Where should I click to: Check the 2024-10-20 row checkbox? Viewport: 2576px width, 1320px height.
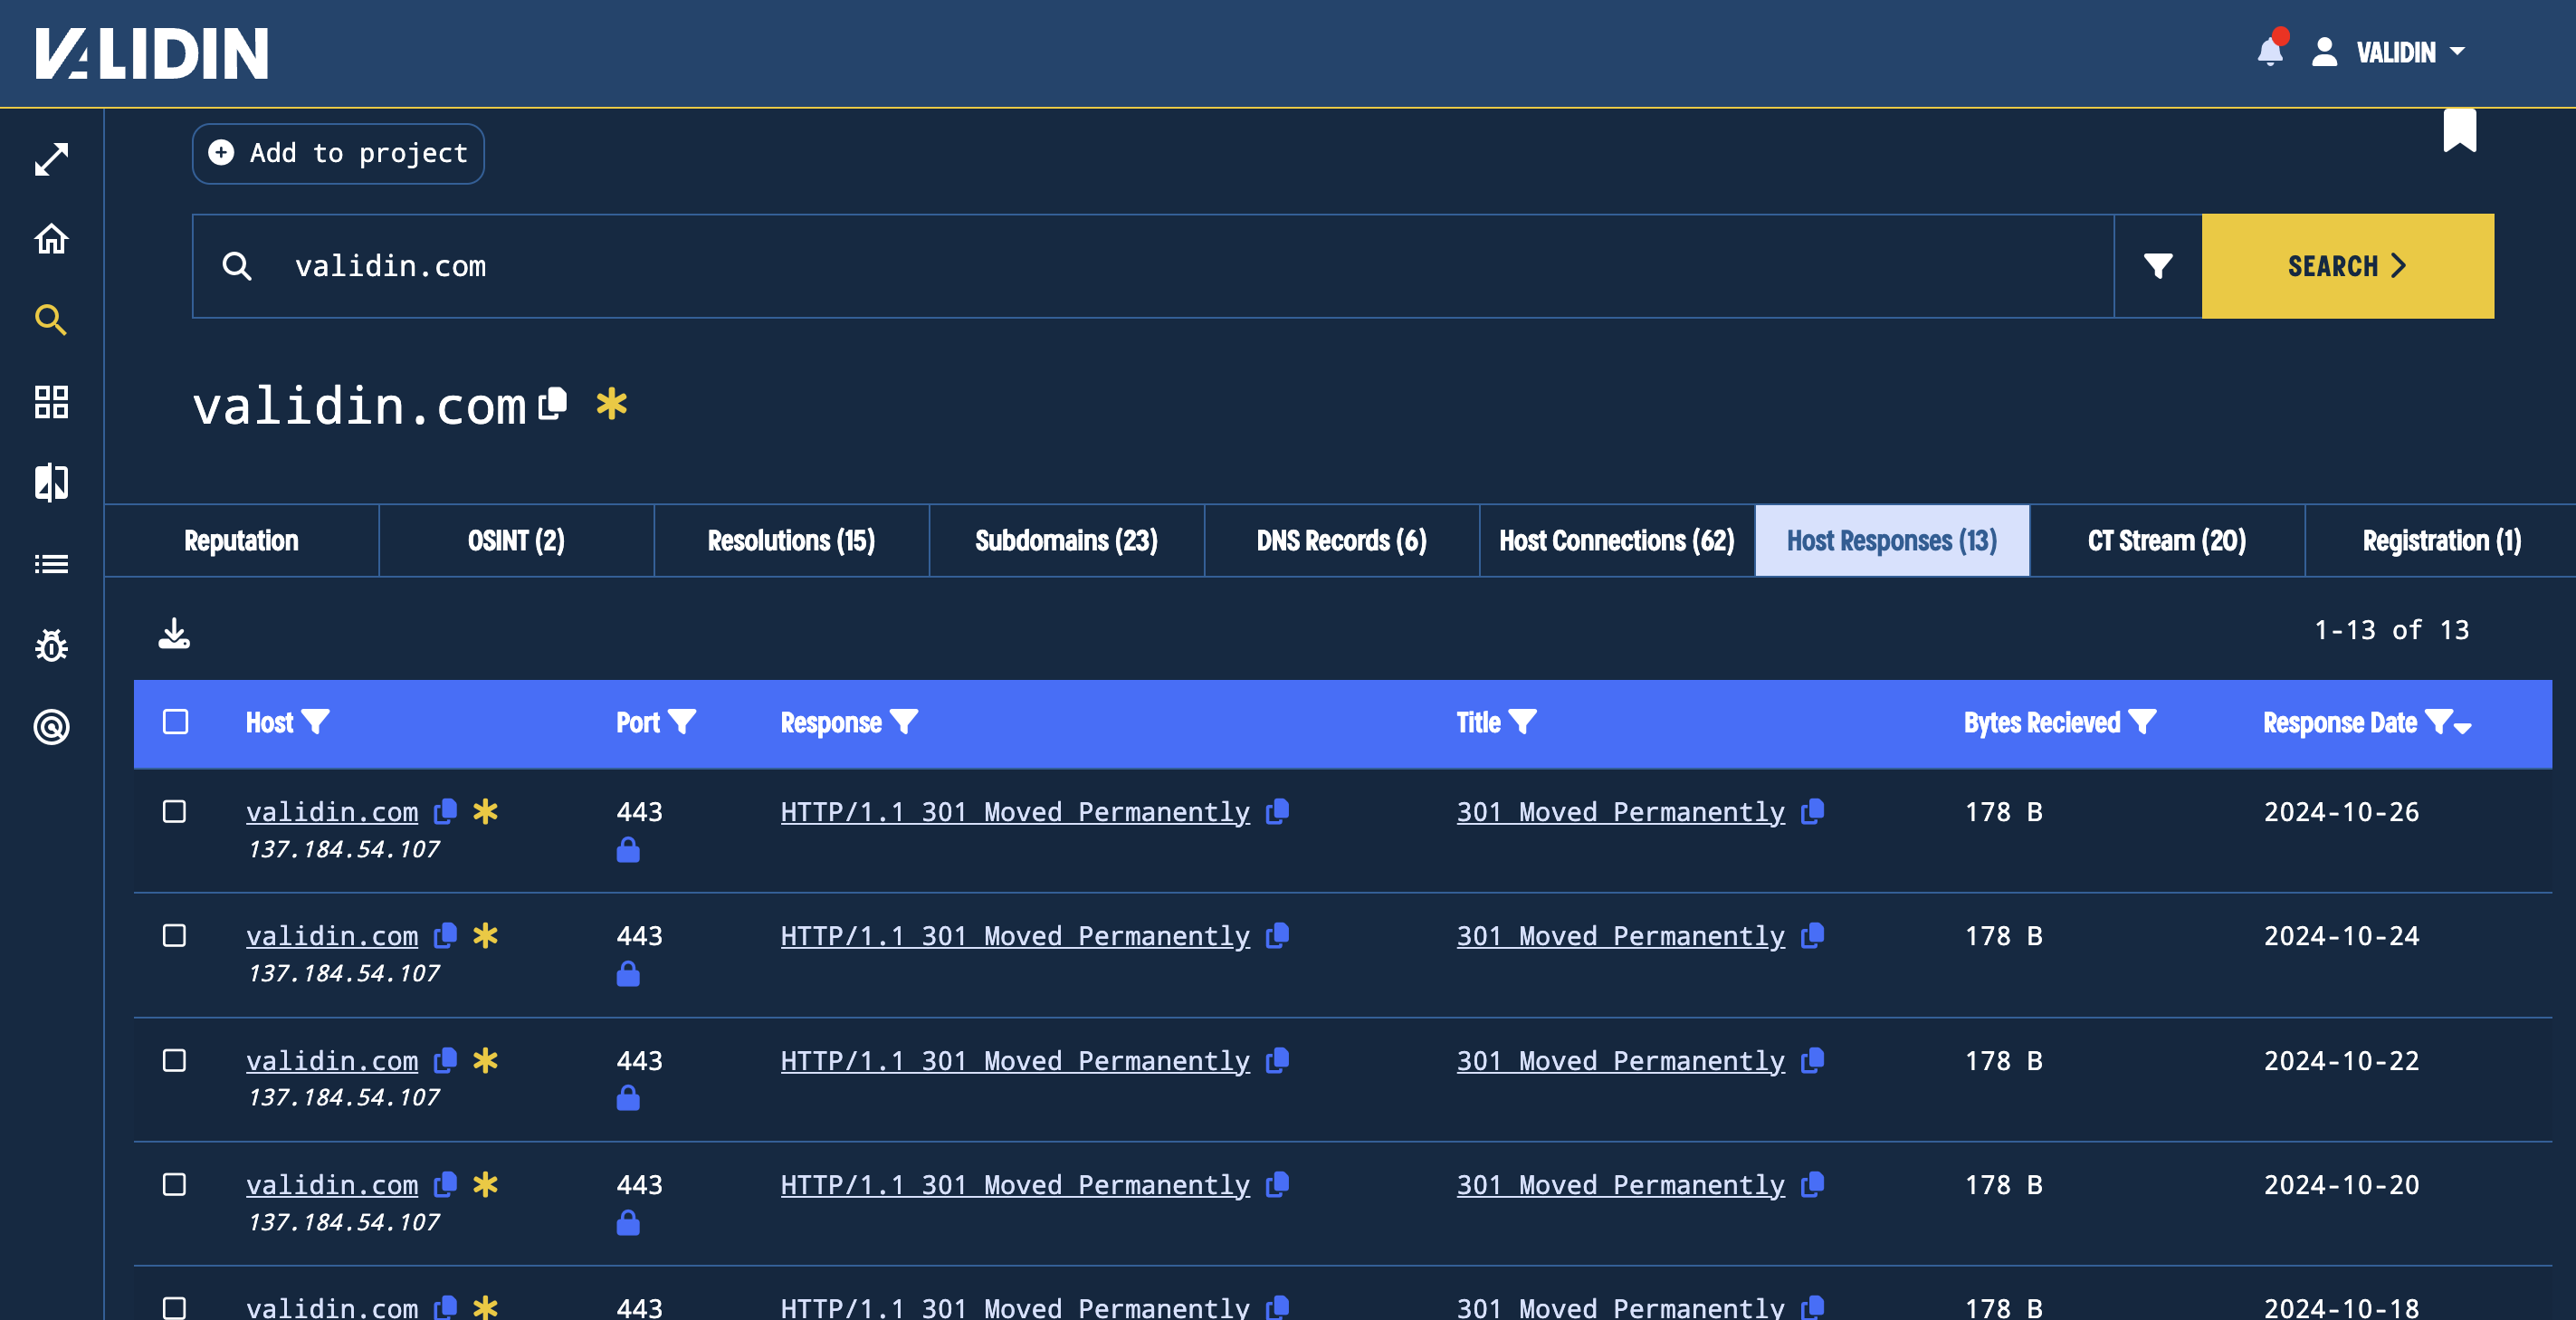point(174,1185)
